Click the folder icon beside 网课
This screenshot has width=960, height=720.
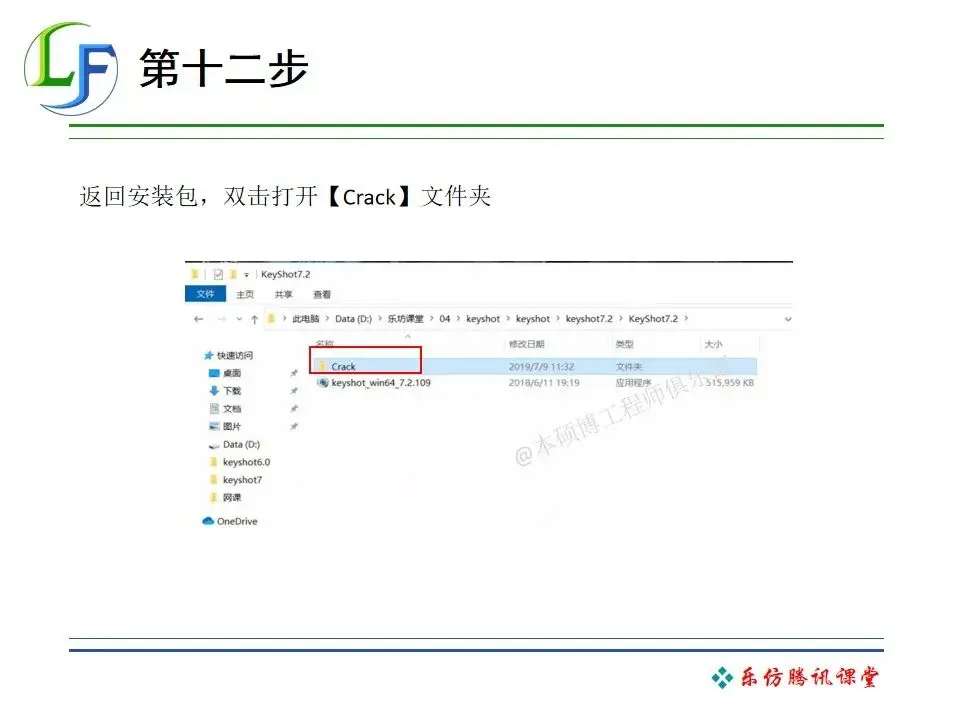coord(214,497)
